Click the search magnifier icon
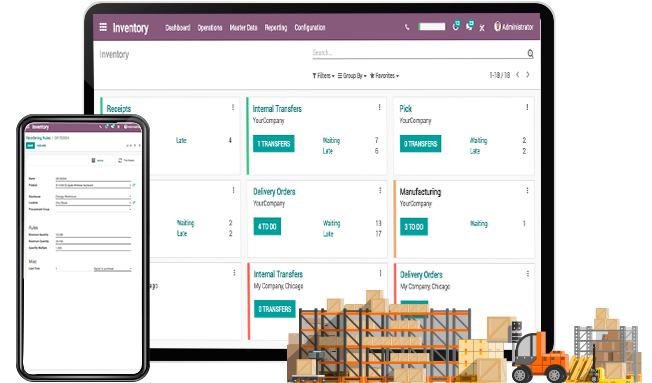 click(x=530, y=53)
